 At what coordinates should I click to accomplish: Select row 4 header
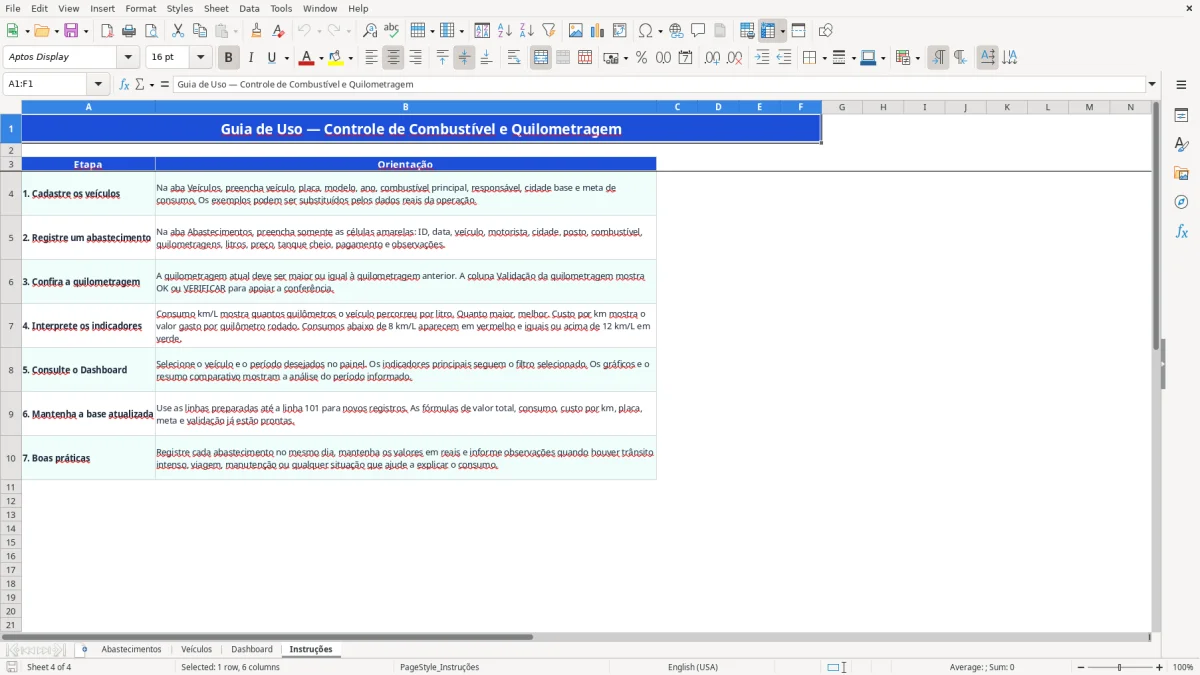(x=11, y=193)
